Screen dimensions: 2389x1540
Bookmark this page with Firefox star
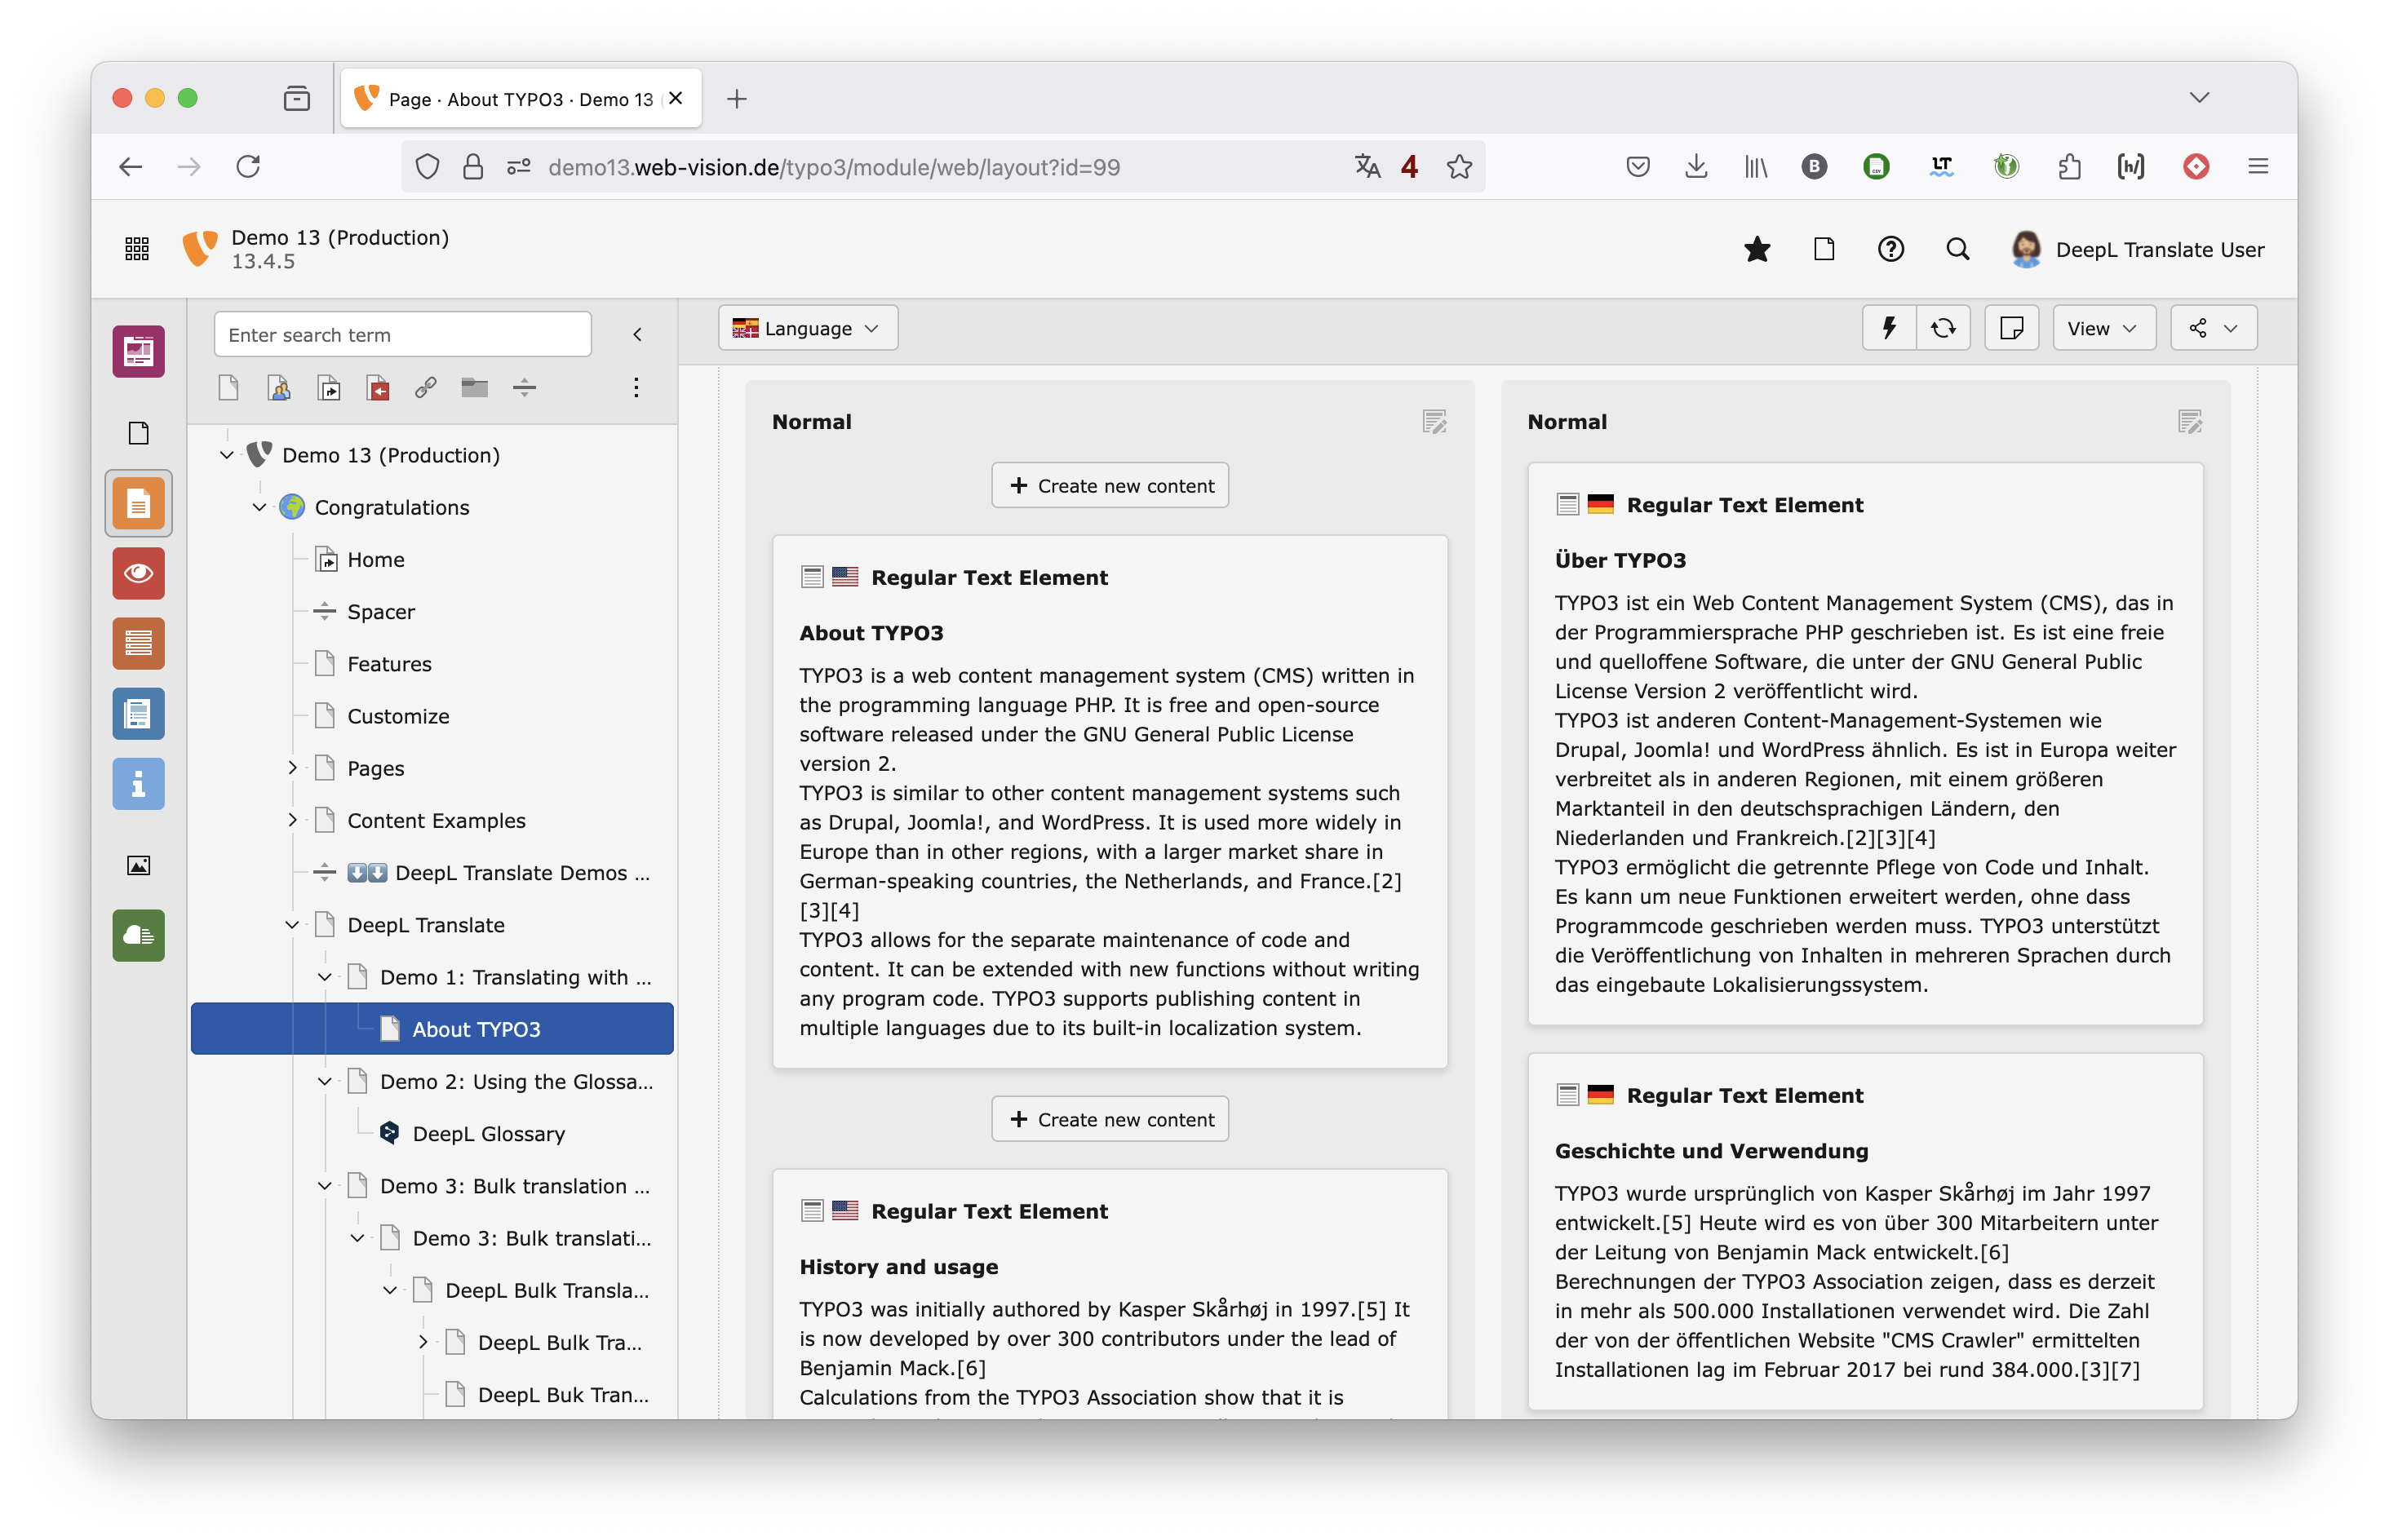(x=1459, y=167)
